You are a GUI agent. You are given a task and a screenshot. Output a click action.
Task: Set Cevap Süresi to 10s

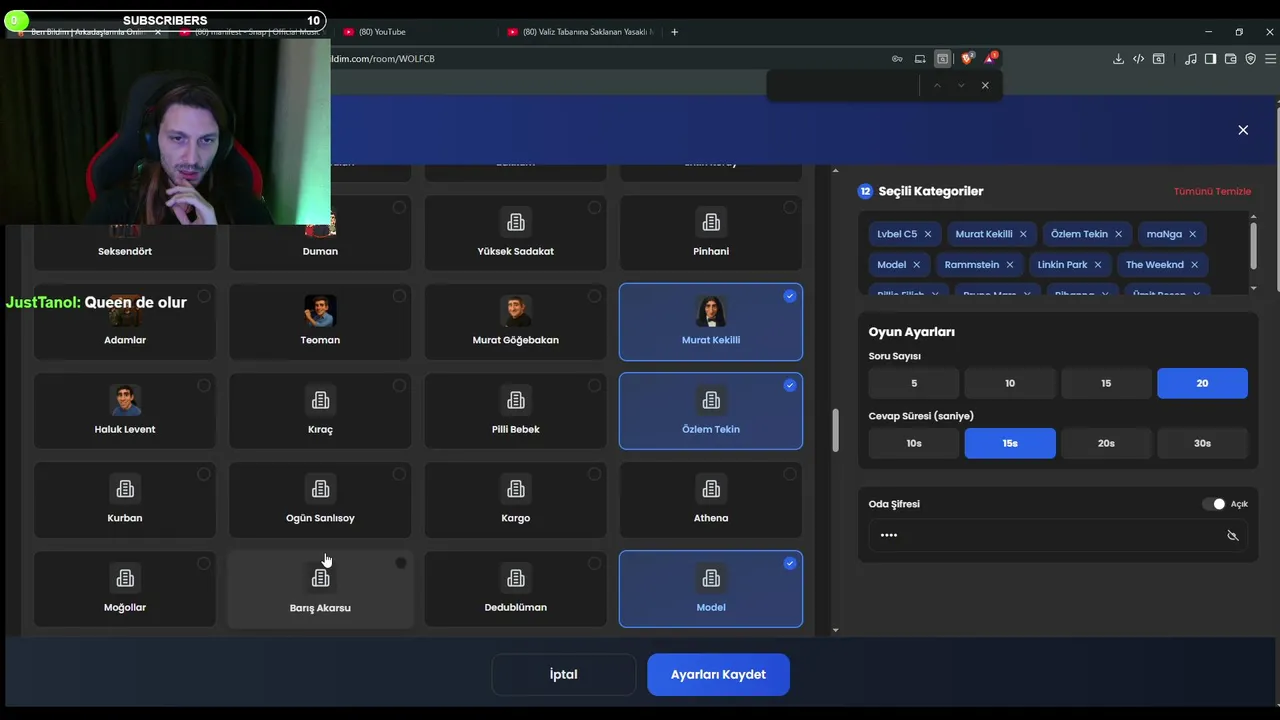(914, 443)
